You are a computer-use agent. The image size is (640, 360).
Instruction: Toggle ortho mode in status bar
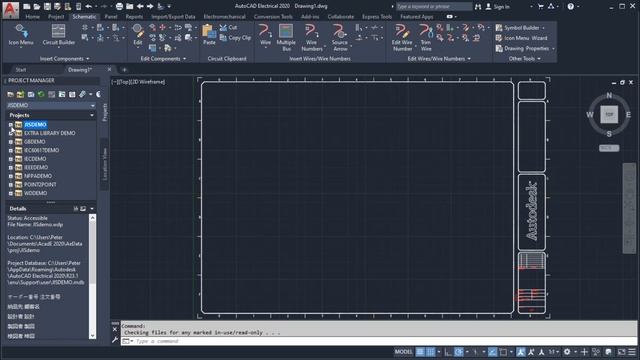(448, 351)
